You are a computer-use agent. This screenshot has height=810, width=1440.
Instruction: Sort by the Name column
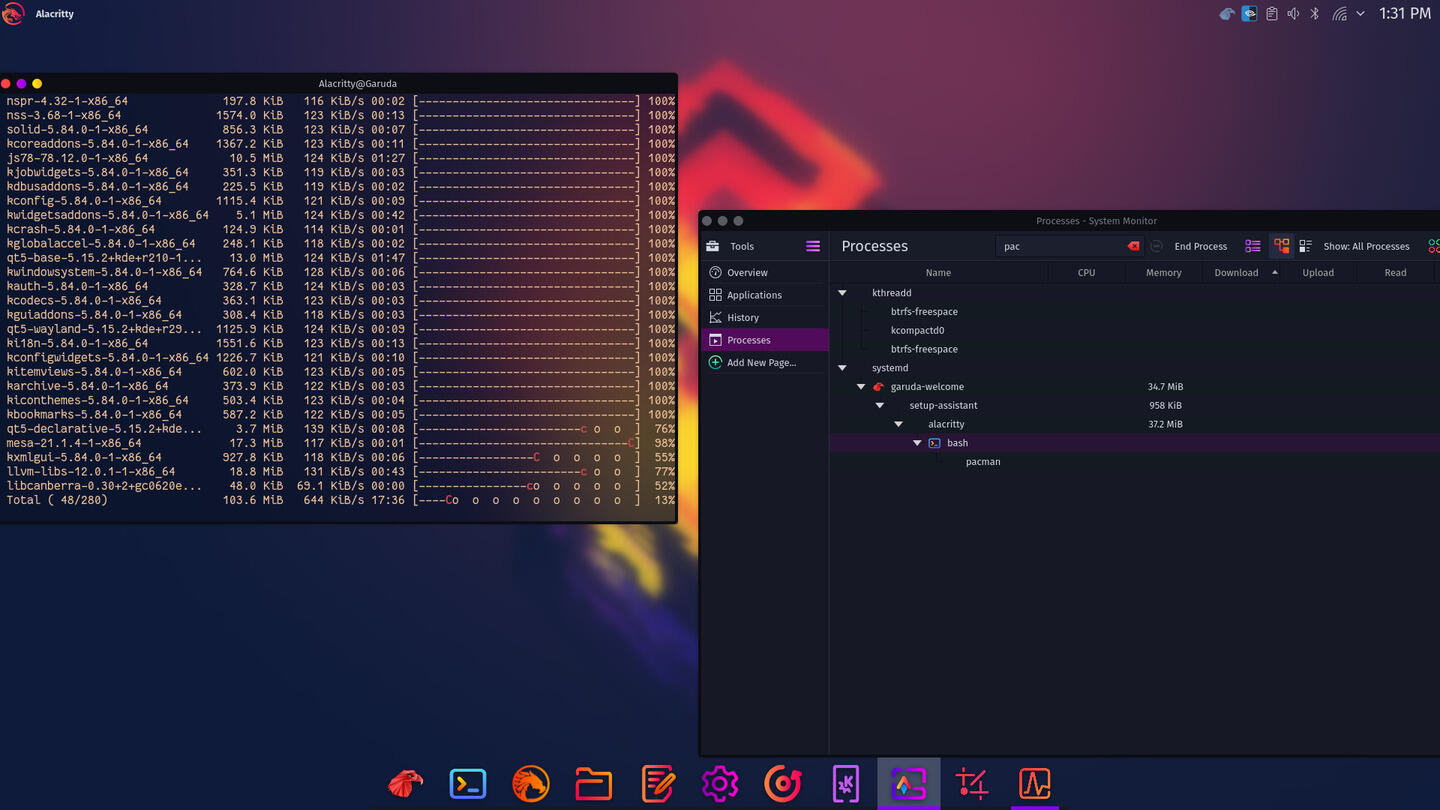(x=938, y=272)
